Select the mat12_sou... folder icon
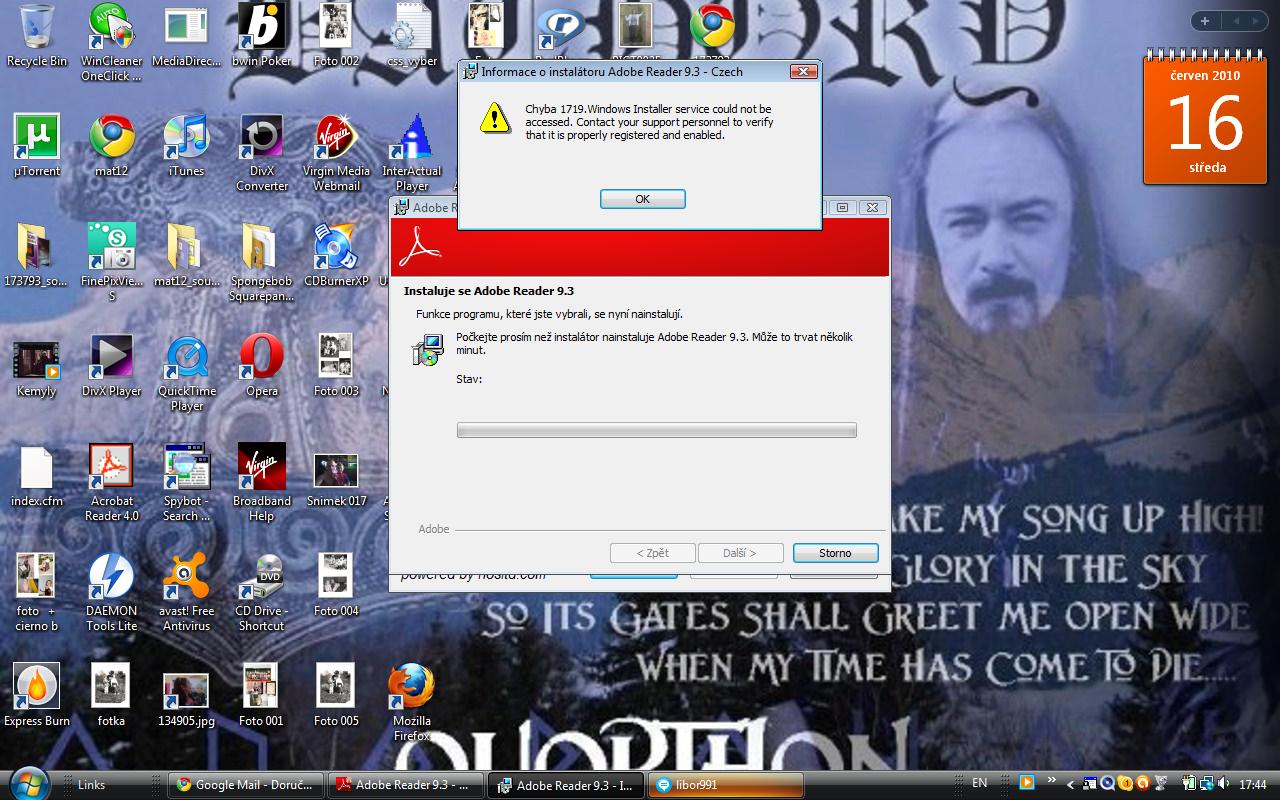The image size is (1280, 800). point(186,256)
